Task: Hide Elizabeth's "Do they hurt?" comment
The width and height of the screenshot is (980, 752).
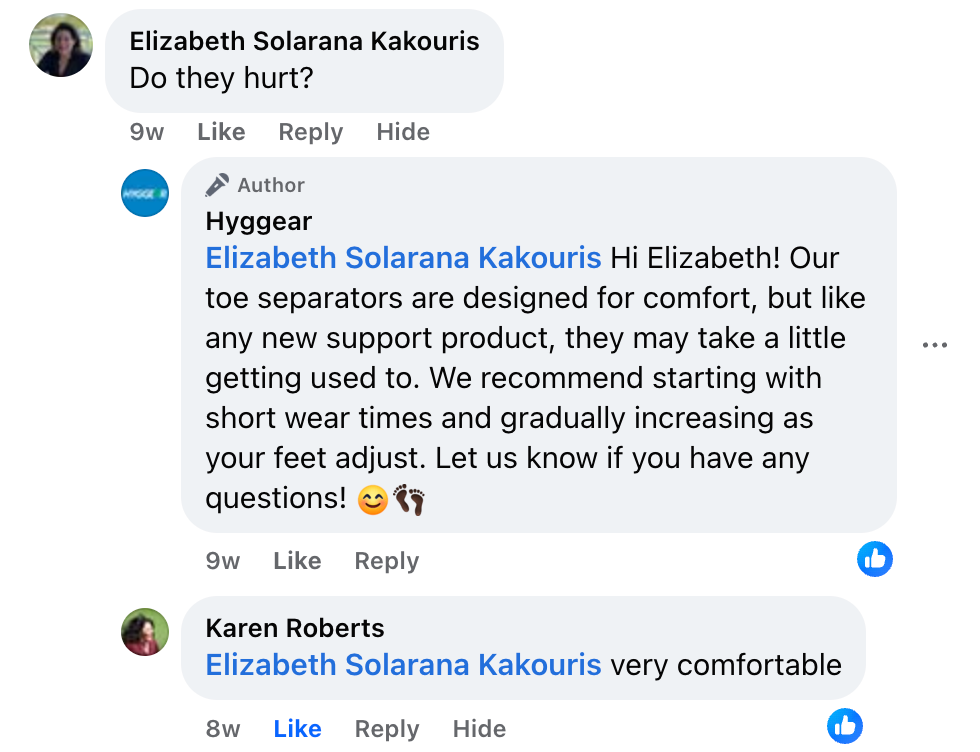Action: tap(403, 132)
